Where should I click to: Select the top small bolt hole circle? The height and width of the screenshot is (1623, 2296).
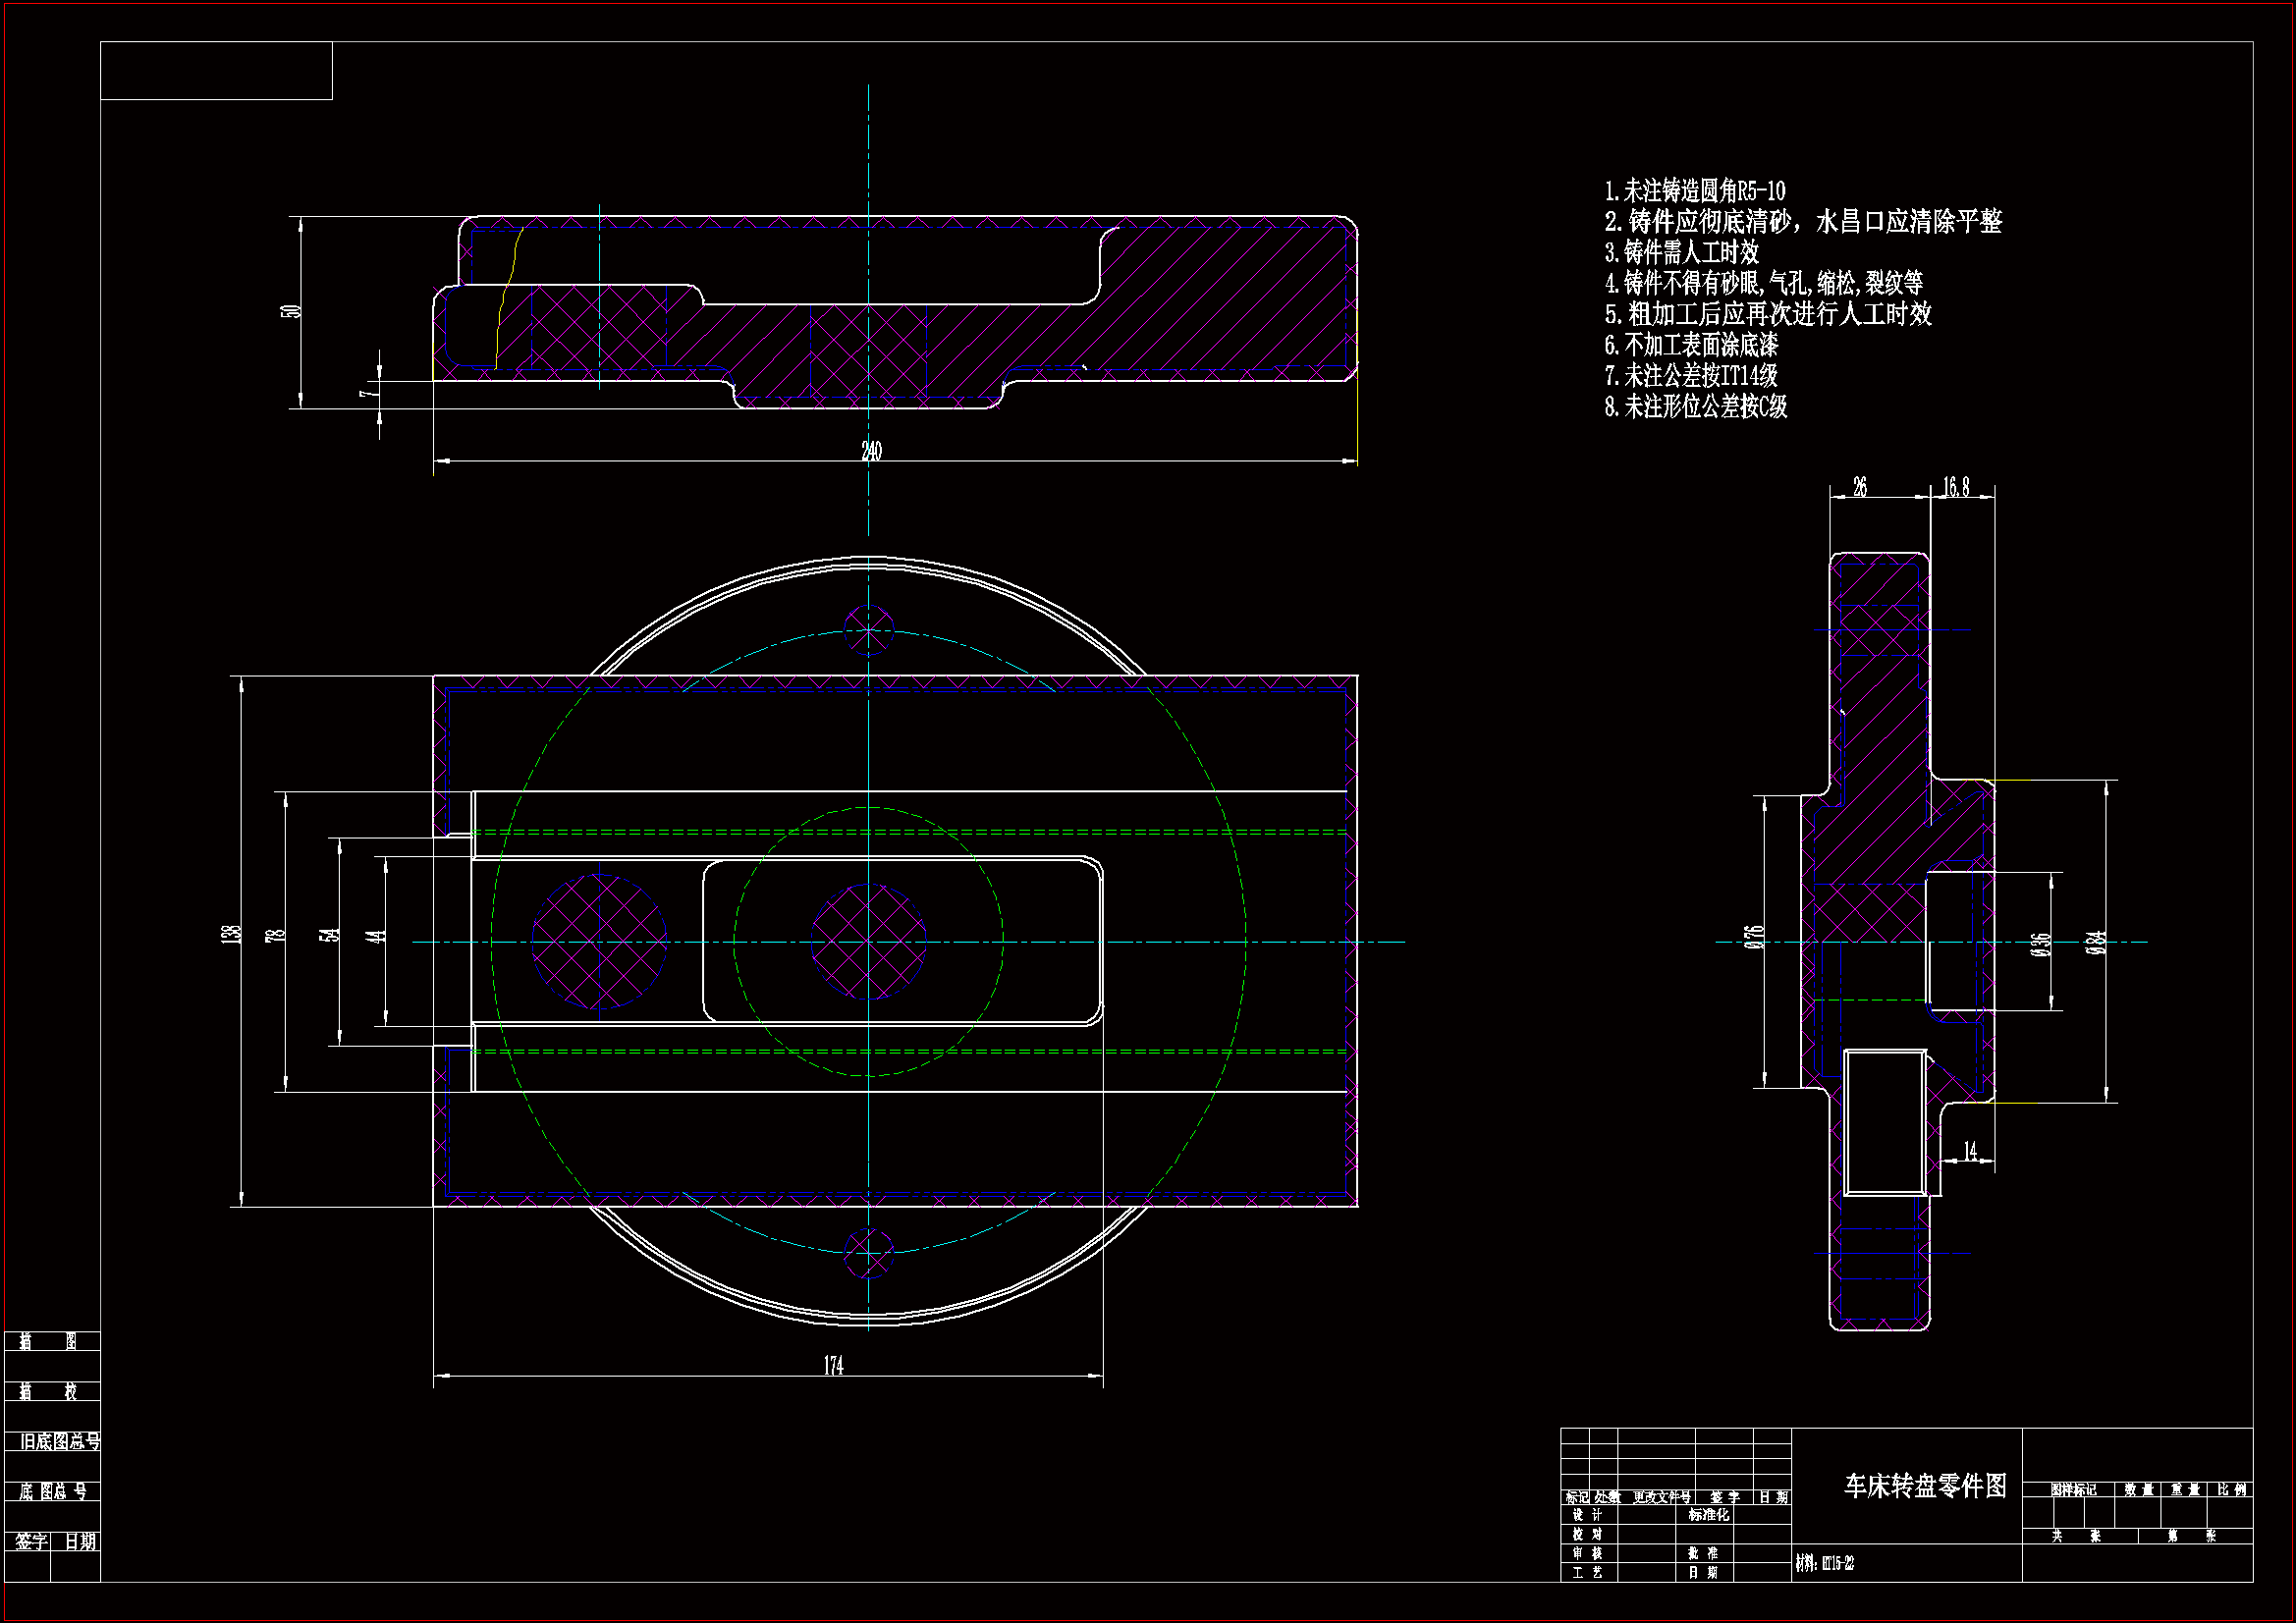click(x=868, y=630)
